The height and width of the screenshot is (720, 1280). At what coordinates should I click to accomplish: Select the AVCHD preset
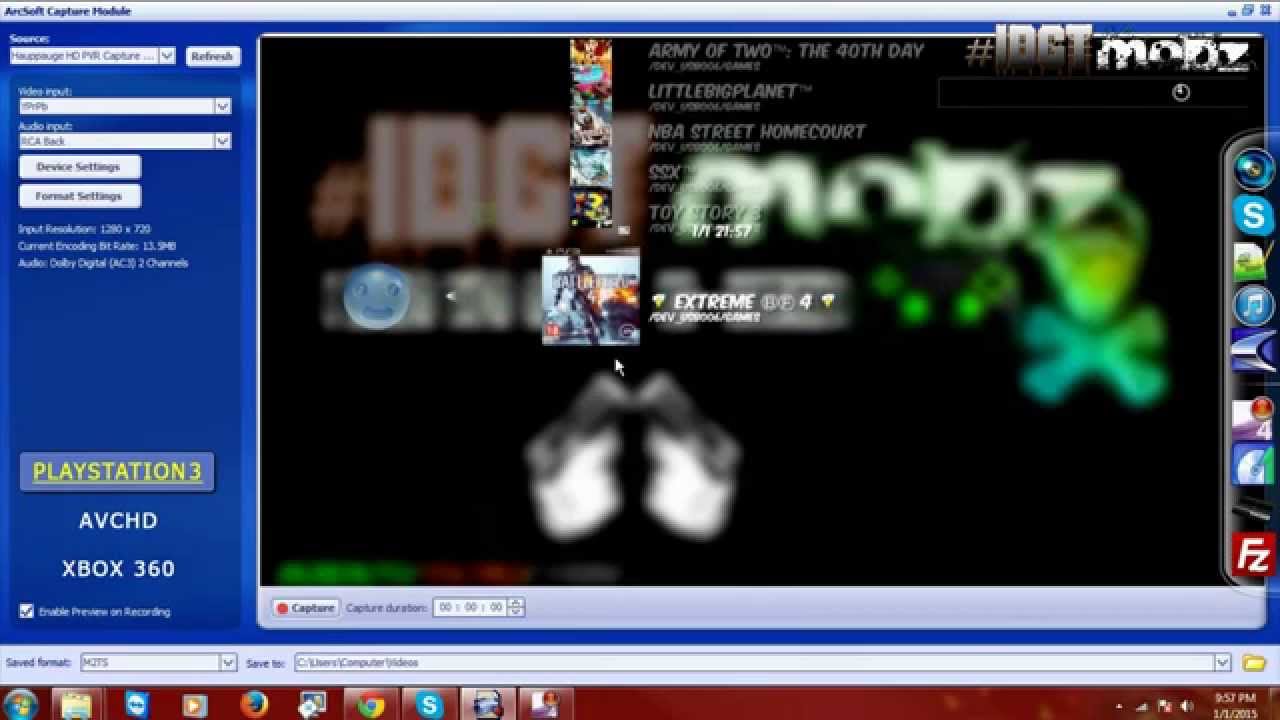pos(118,520)
